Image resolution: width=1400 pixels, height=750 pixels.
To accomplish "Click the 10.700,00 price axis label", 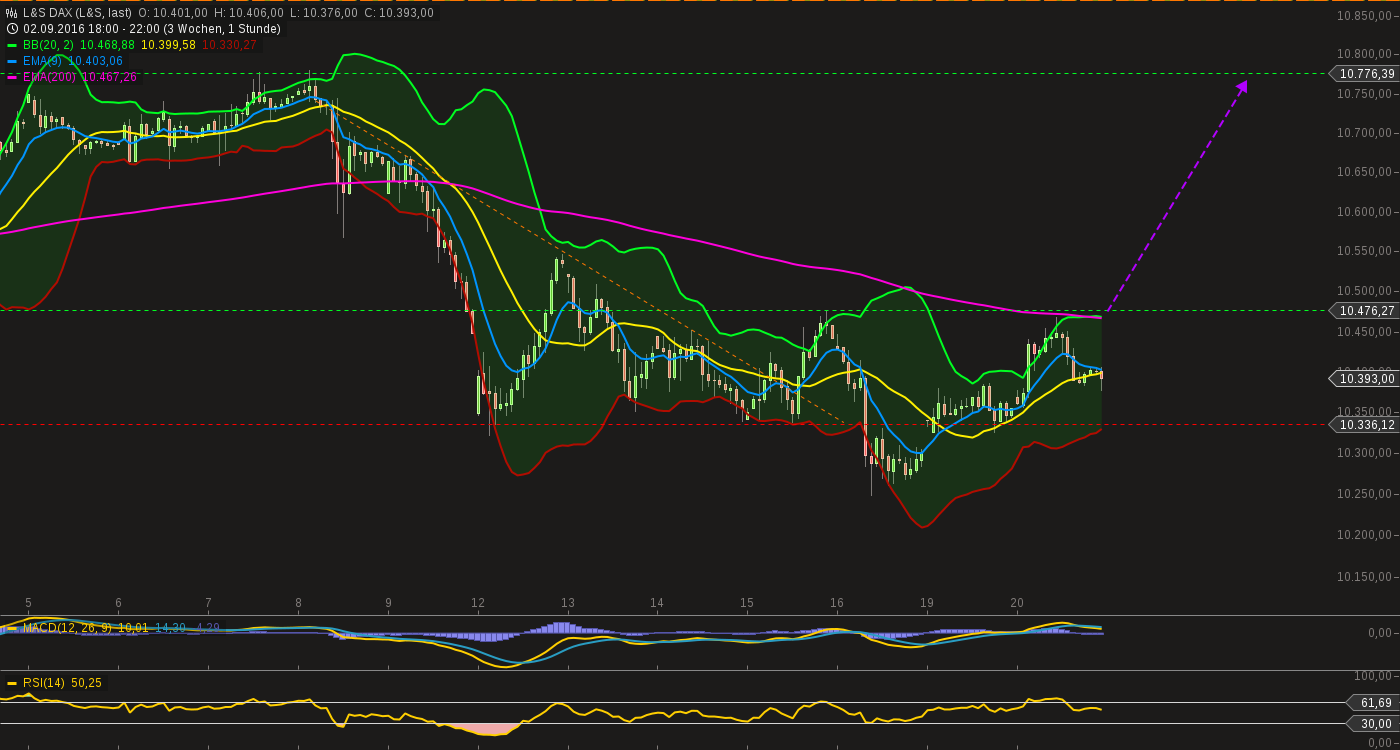I will (x=1366, y=133).
